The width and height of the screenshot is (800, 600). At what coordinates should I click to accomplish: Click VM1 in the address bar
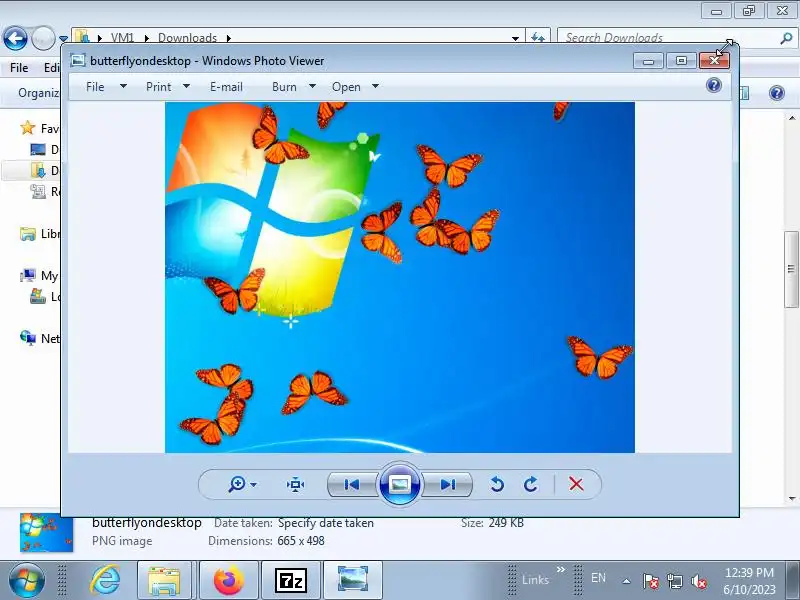pyautogui.click(x=122, y=38)
